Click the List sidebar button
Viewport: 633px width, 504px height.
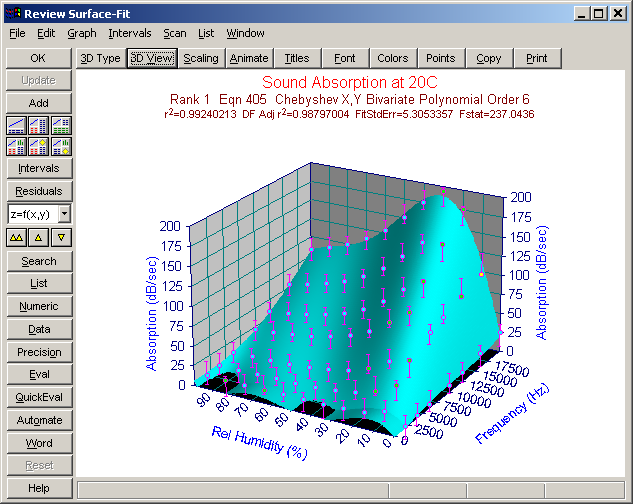[39, 284]
